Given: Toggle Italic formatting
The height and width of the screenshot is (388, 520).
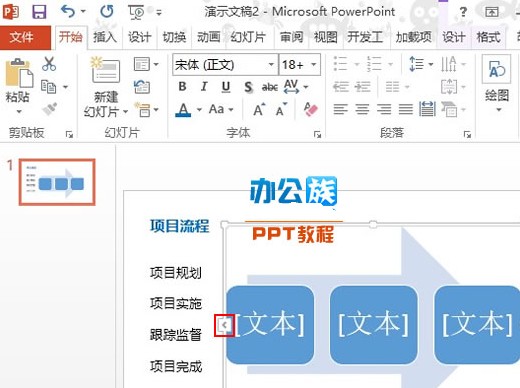Looking at the screenshot, I should (204, 87).
